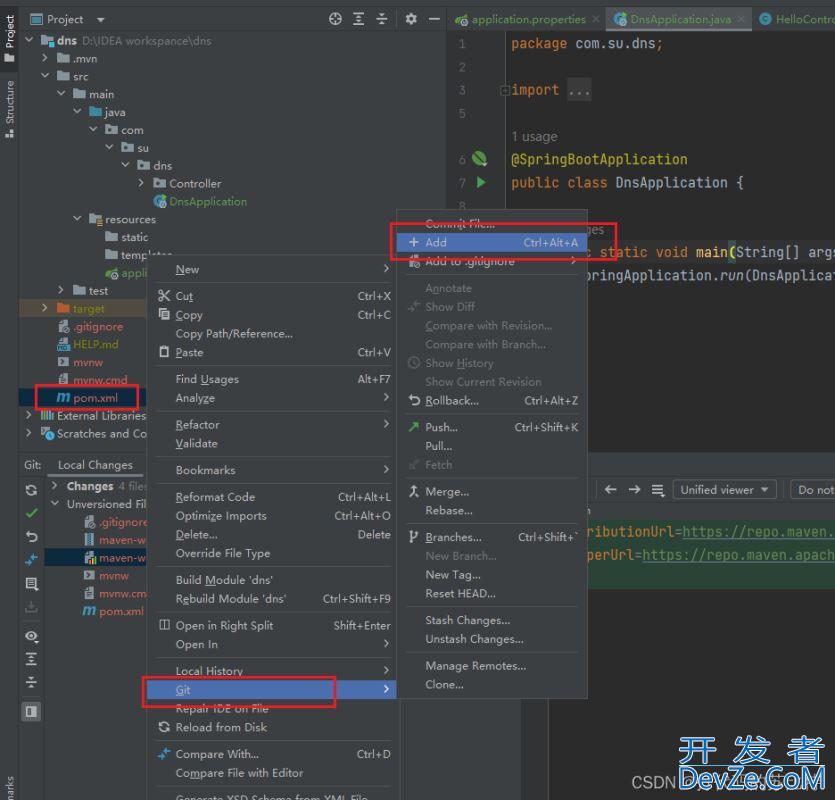Go to next difference arrow

coord(634,489)
